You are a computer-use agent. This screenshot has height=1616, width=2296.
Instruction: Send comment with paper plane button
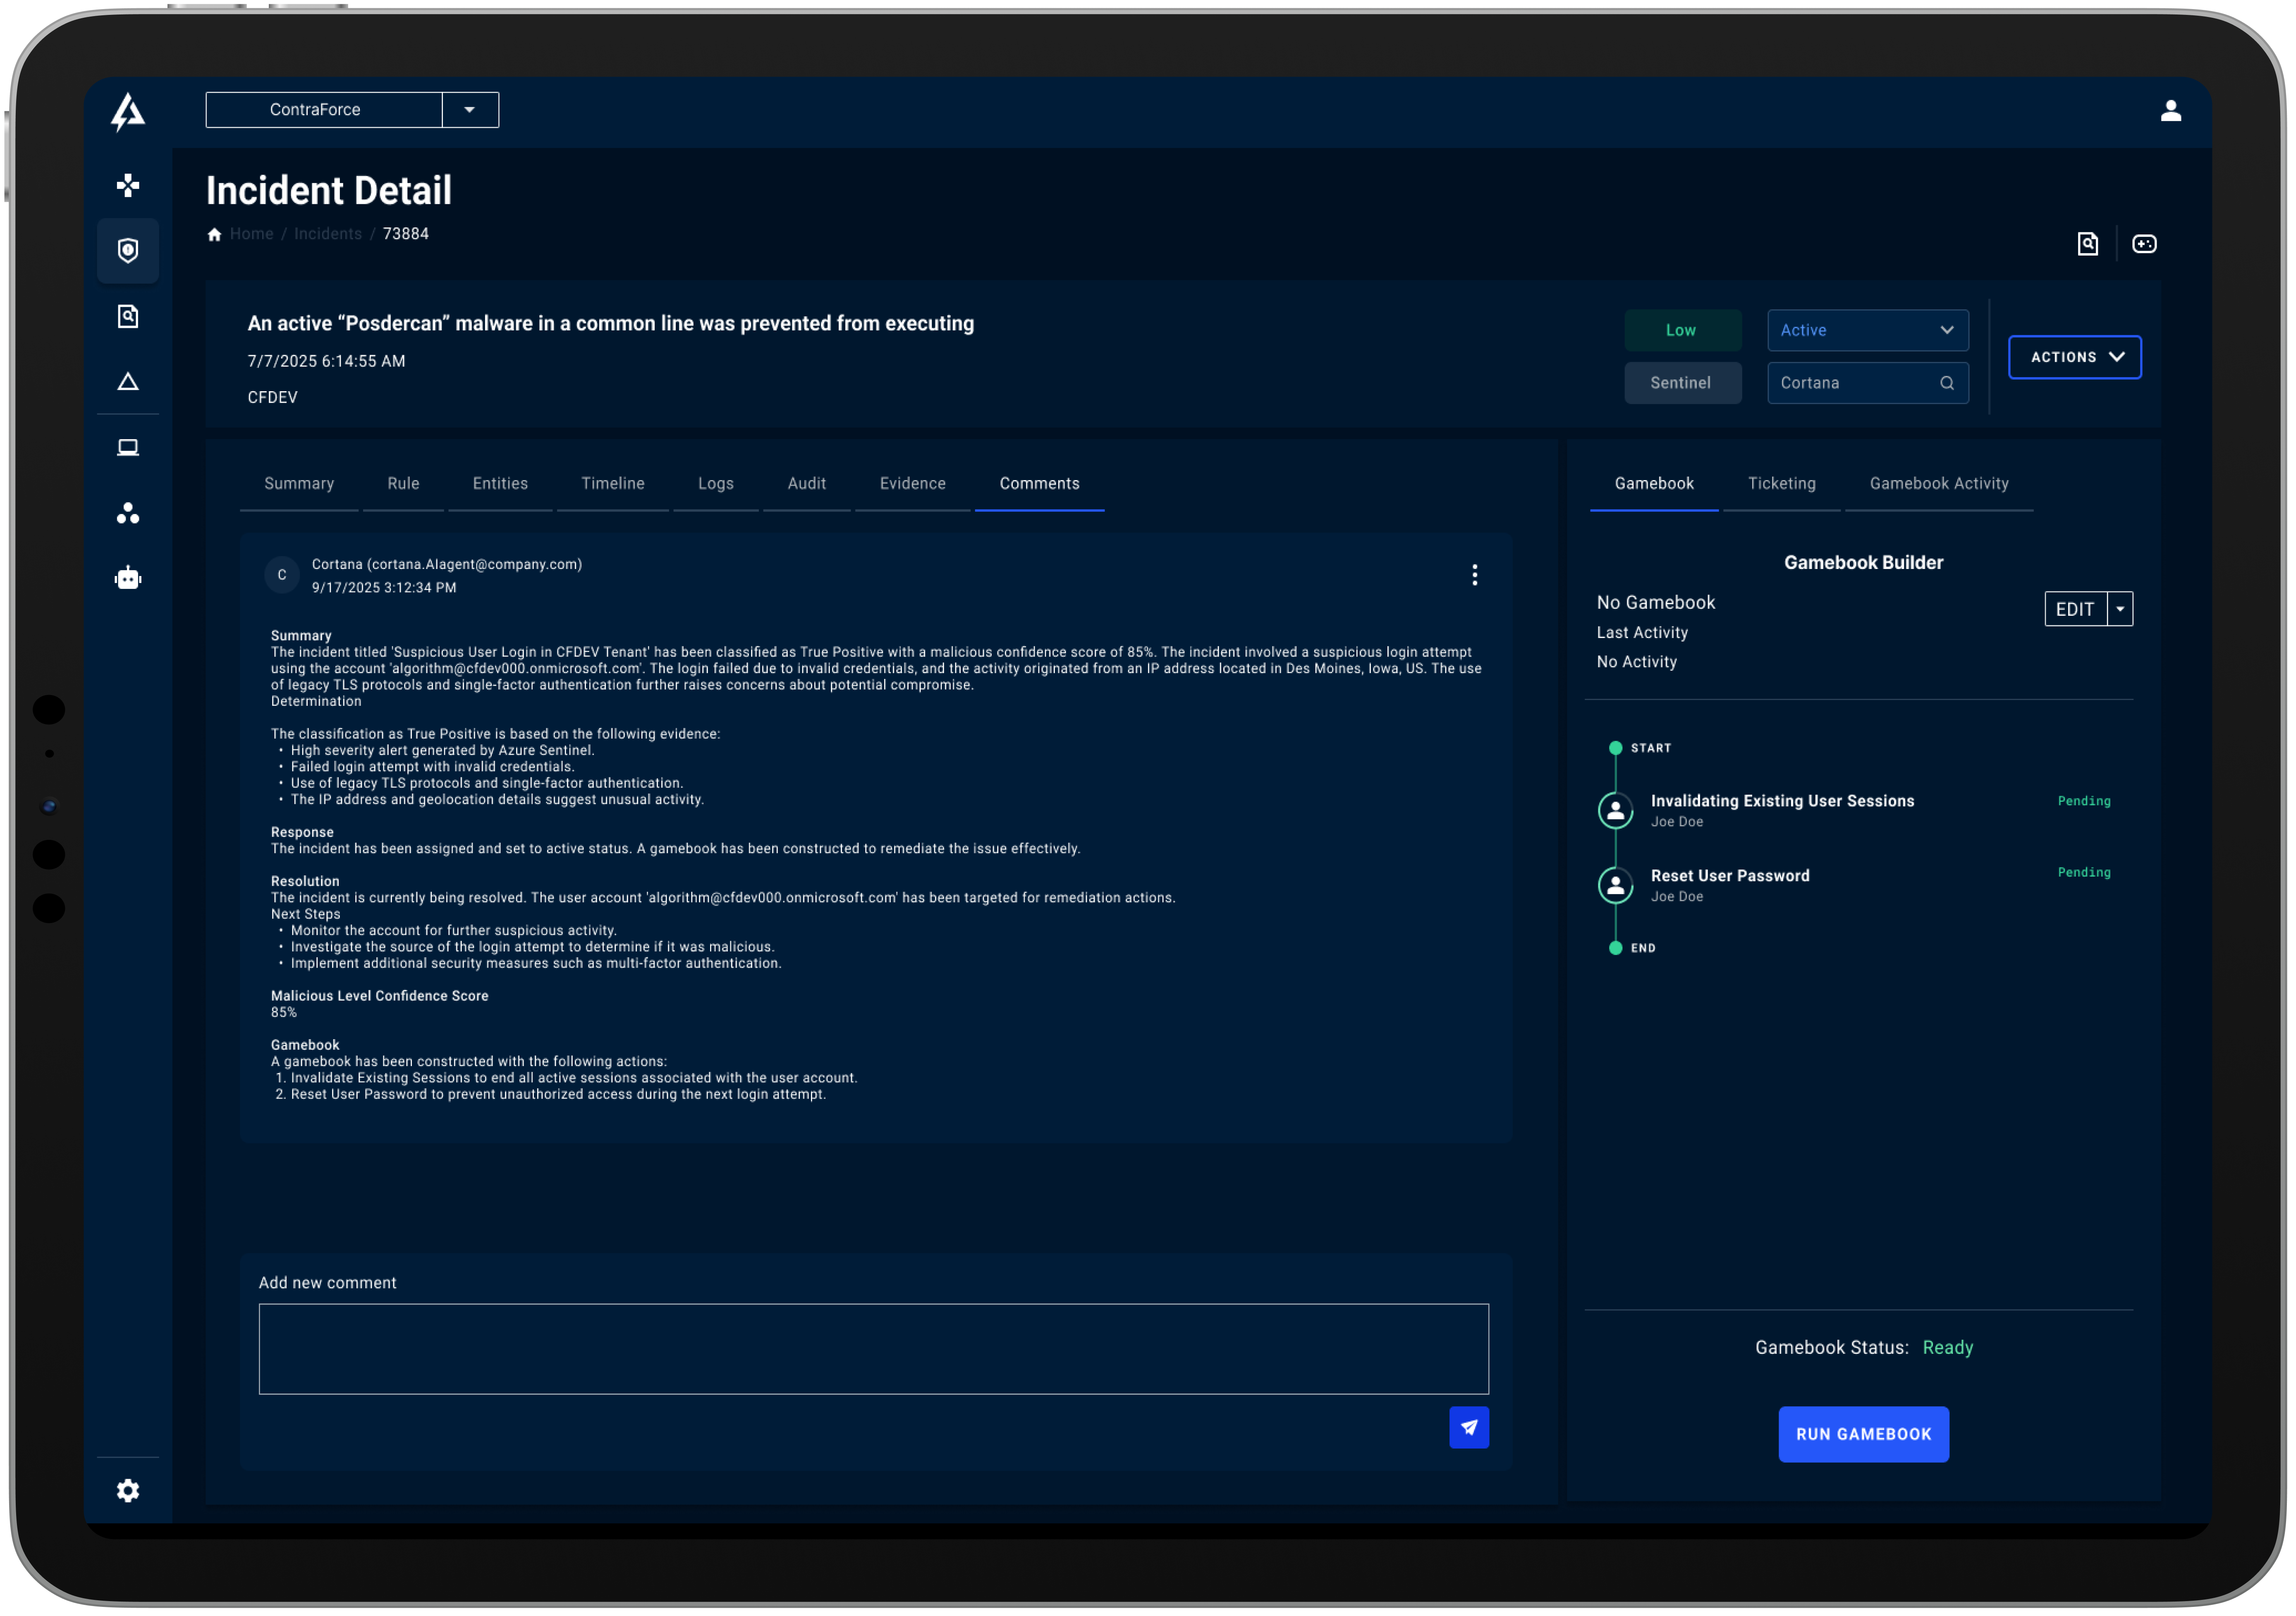[1468, 1427]
